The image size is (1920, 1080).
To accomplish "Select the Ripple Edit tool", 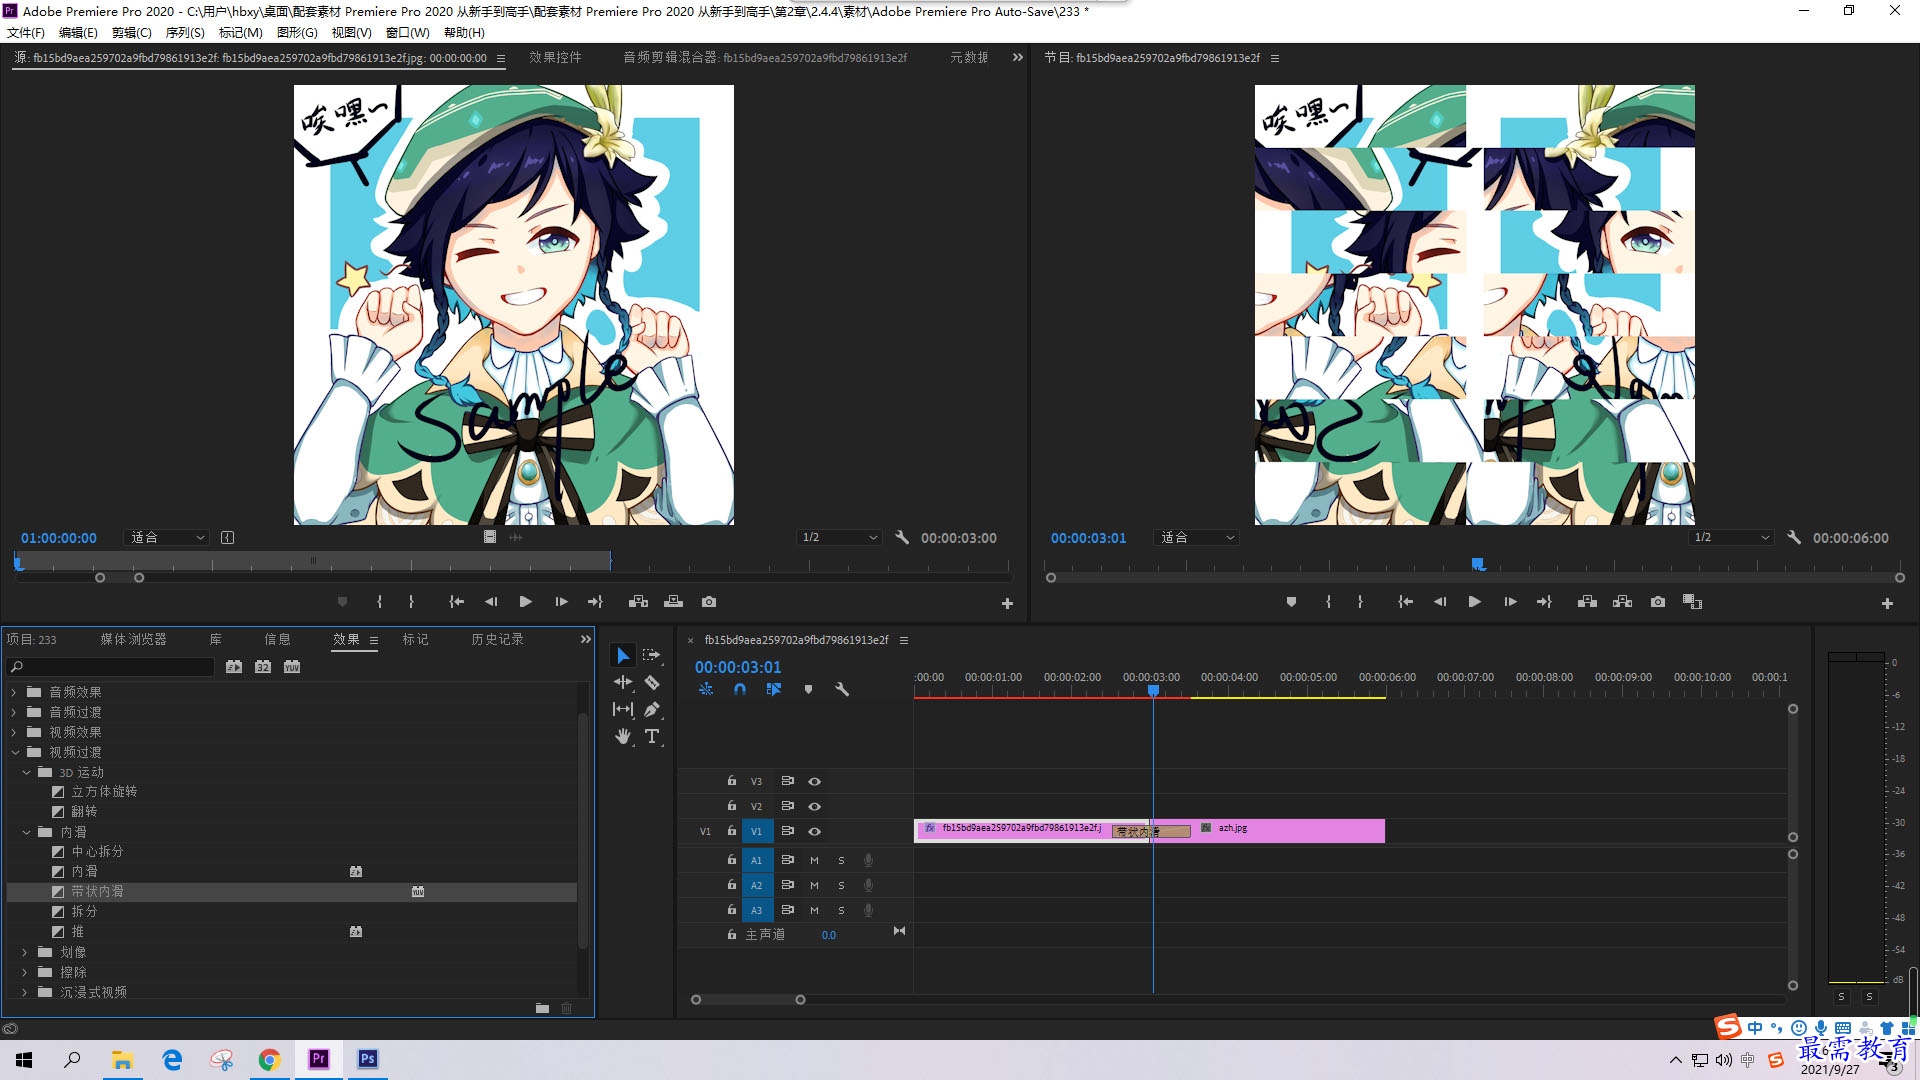I will coord(623,682).
